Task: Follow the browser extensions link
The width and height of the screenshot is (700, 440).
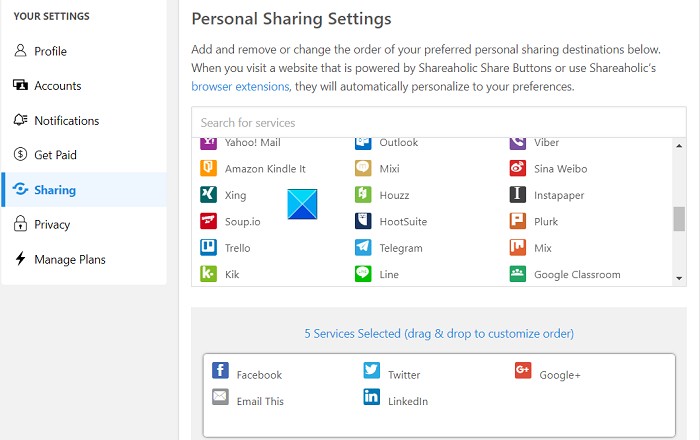Action: coord(240,87)
